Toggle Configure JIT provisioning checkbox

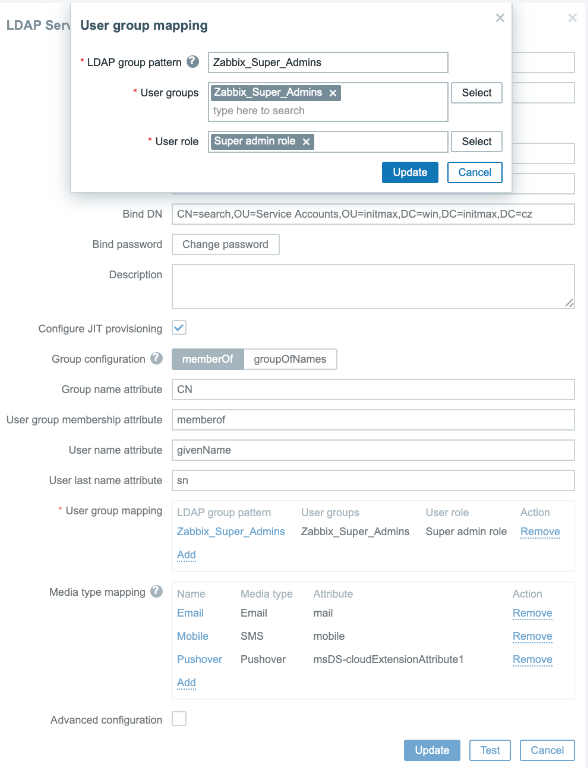click(179, 328)
